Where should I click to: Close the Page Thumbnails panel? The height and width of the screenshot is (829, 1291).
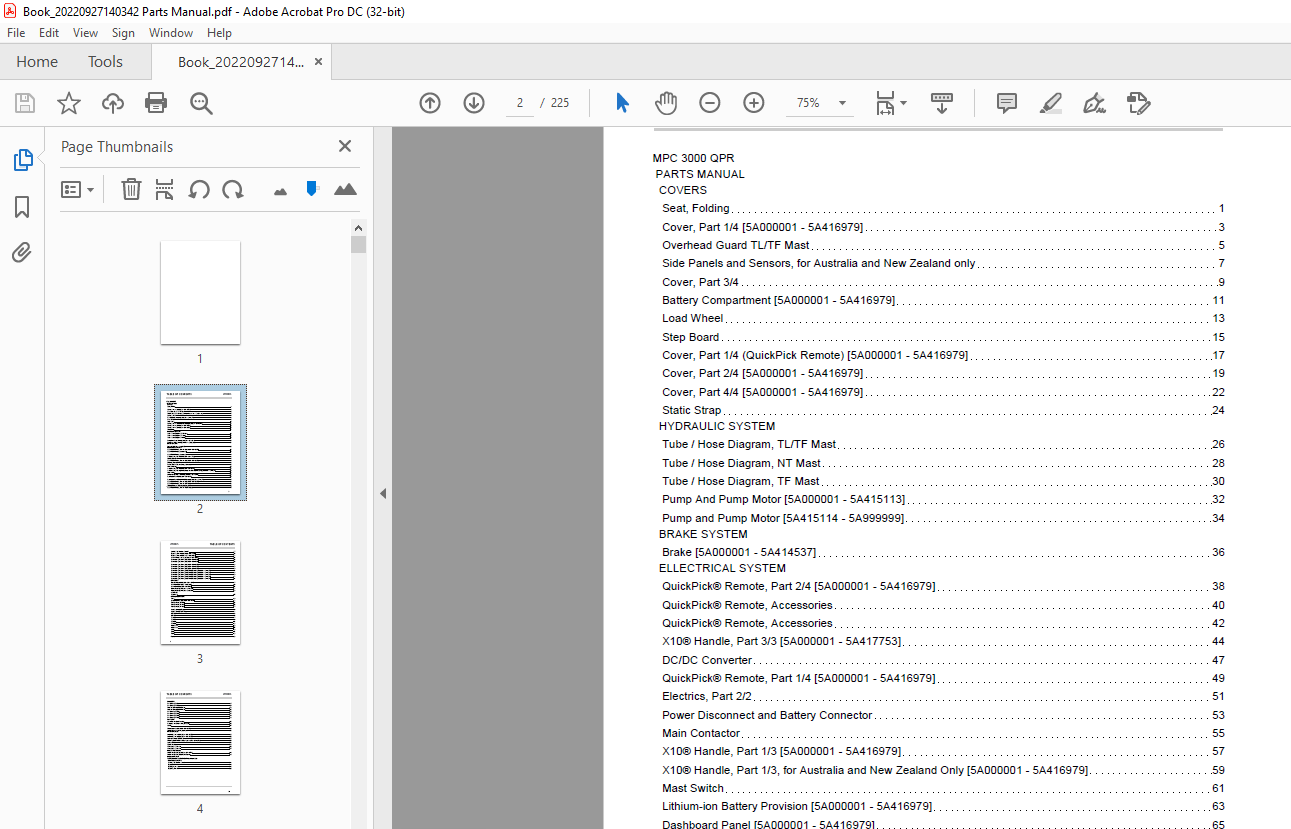pyautogui.click(x=345, y=146)
